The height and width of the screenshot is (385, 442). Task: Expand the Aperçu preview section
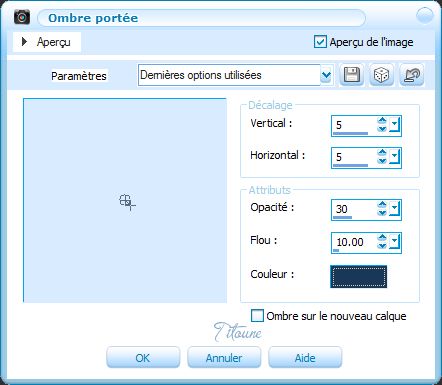coord(24,42)
